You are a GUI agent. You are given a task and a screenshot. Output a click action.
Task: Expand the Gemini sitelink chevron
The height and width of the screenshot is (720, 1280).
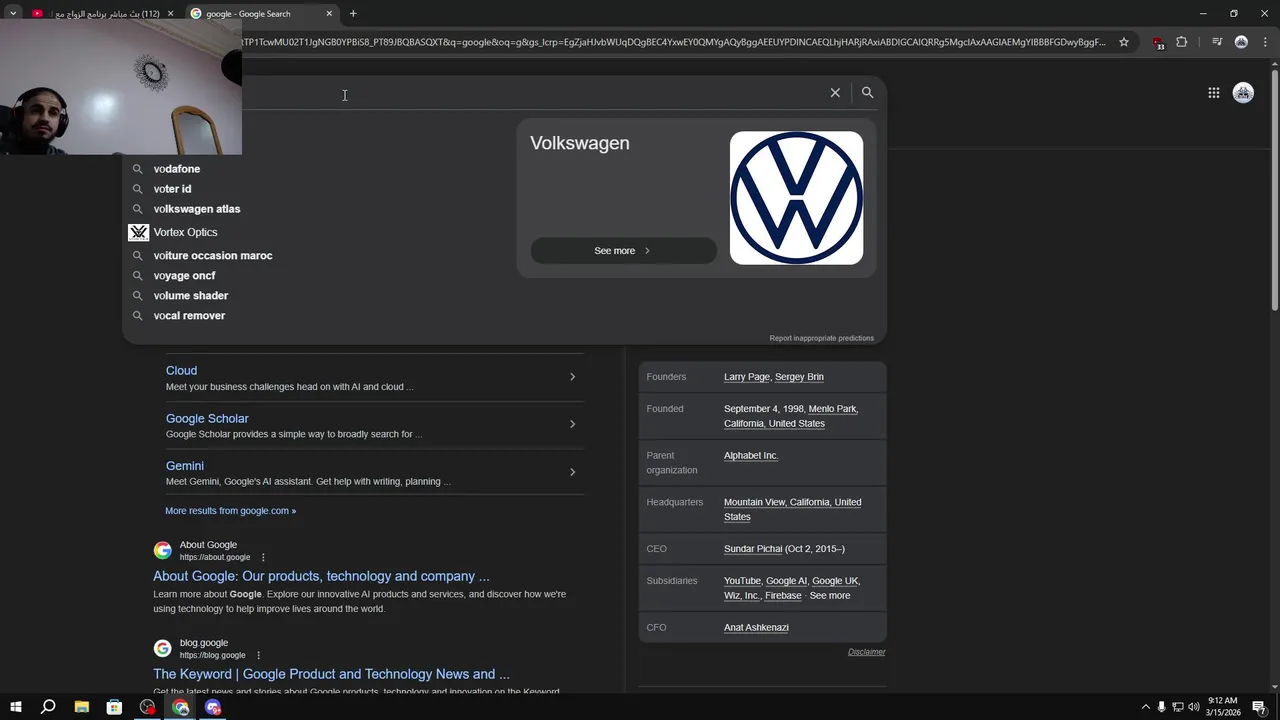(572, 472)
